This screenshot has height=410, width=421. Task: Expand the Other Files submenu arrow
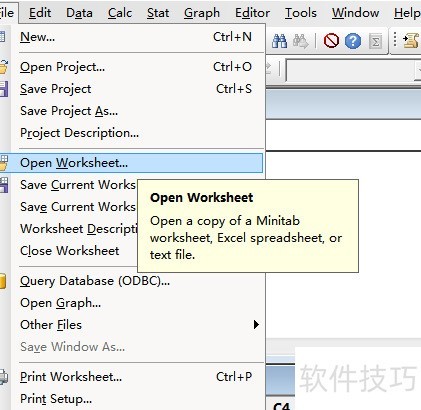click(x=256, y=324)
